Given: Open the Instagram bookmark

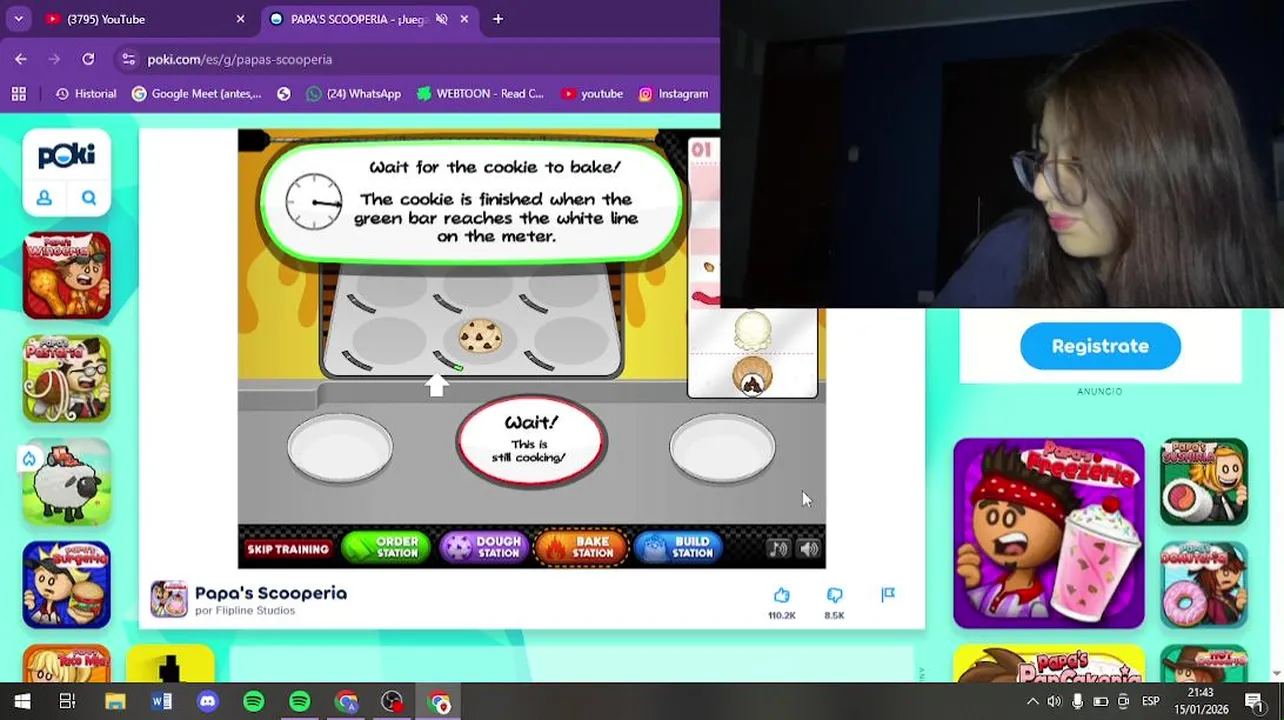Looking at the screenshot, I should click(x=673, y=94).
